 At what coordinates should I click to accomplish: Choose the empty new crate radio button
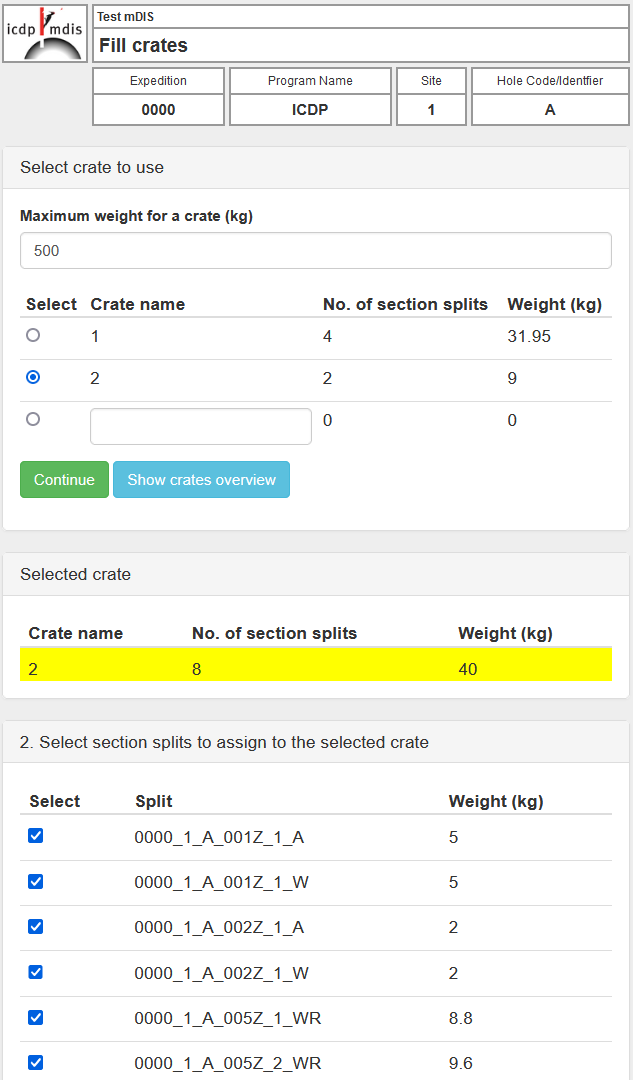31,419
